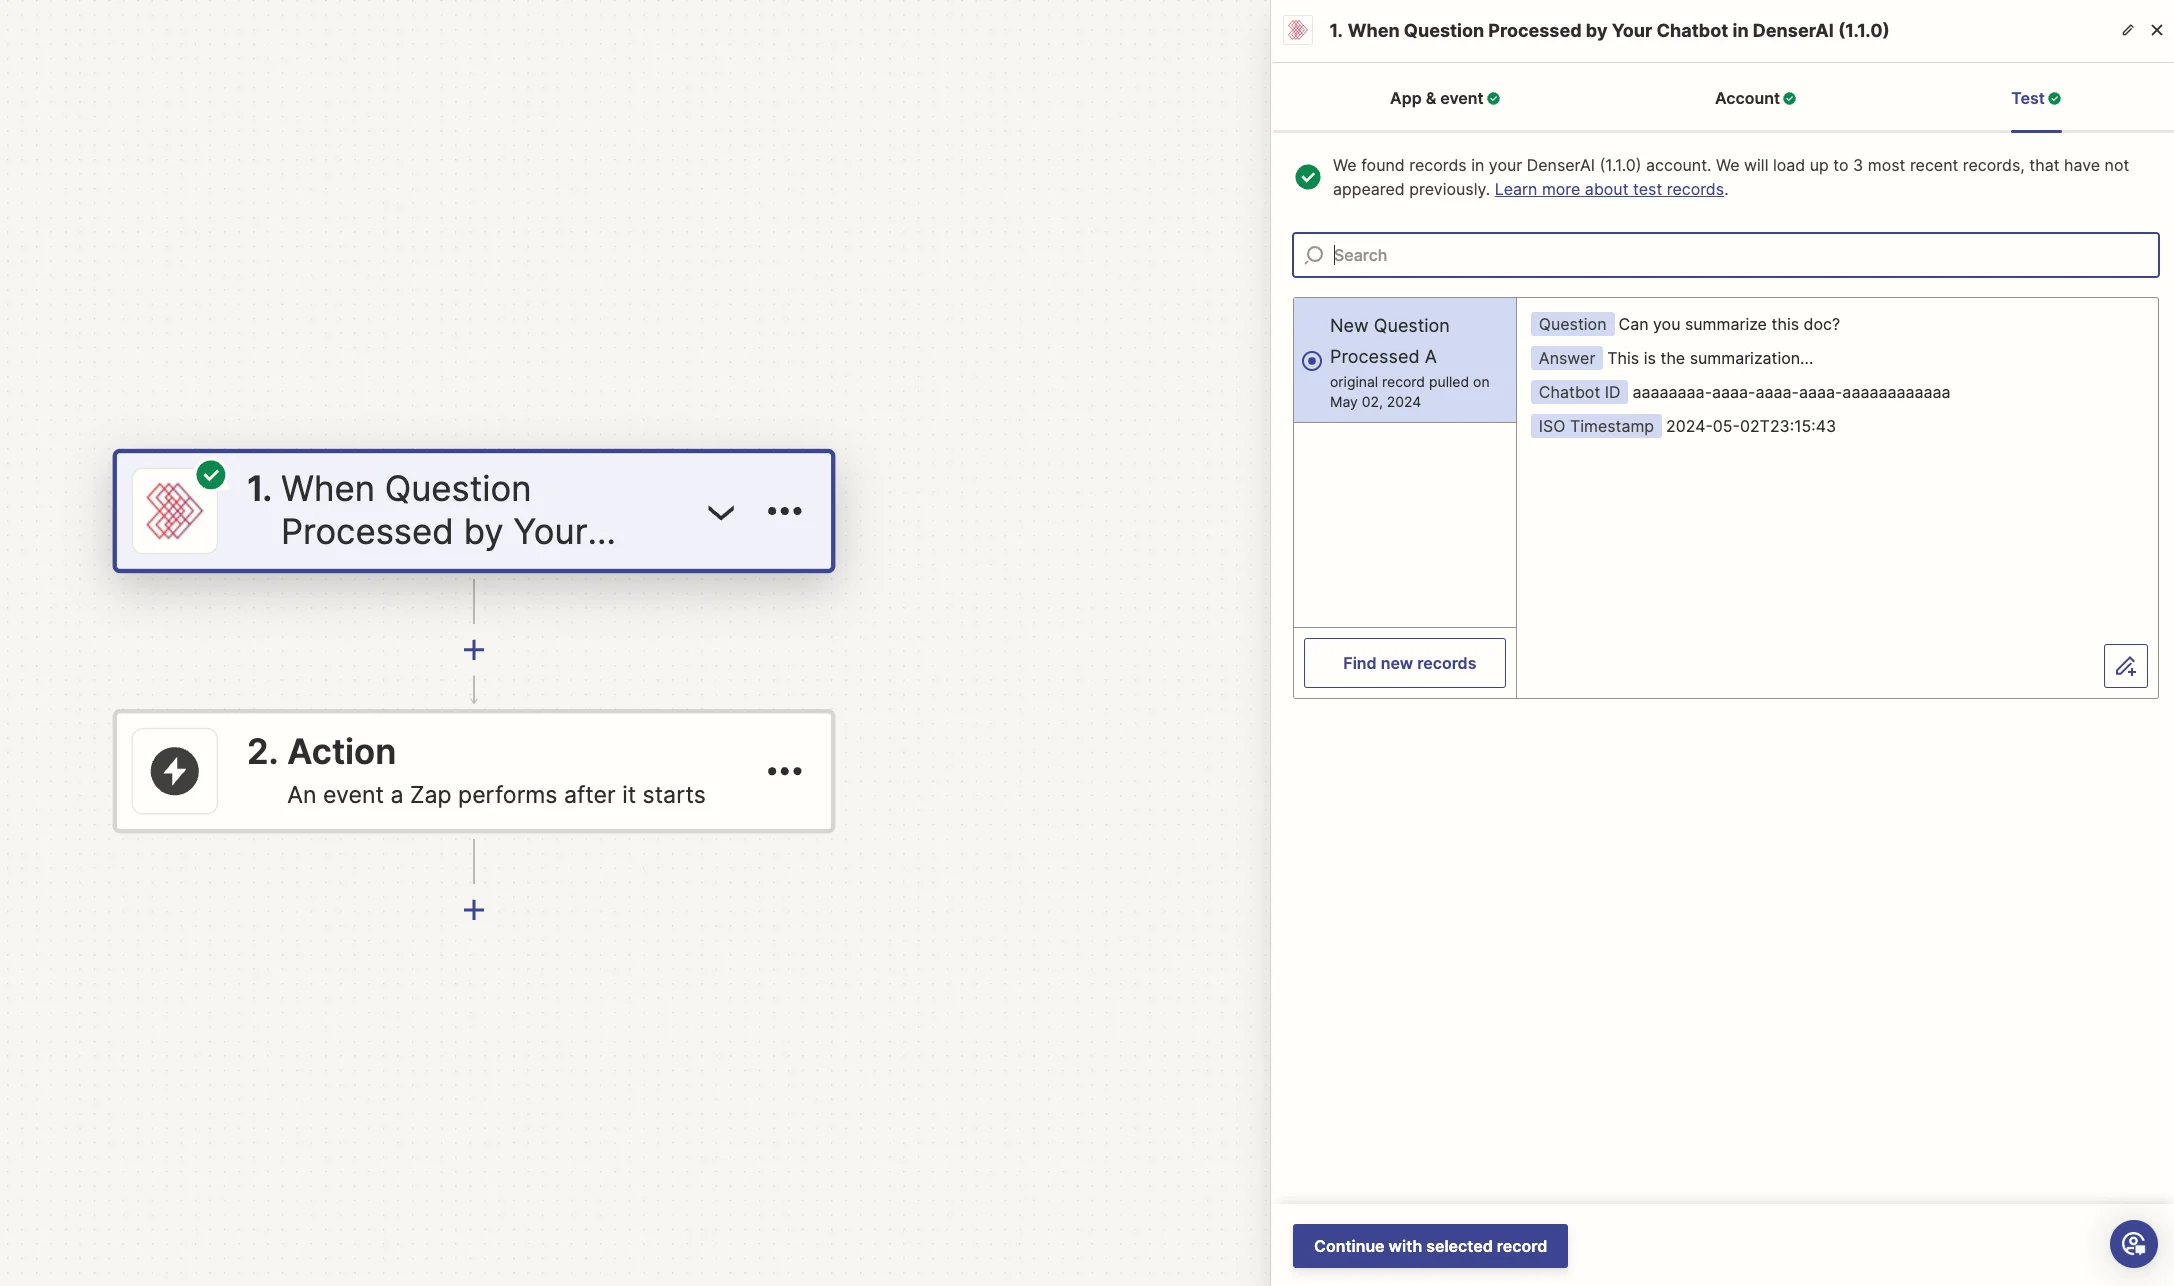Open three-dot menu on step 1 trigger

tap(784, 511)
